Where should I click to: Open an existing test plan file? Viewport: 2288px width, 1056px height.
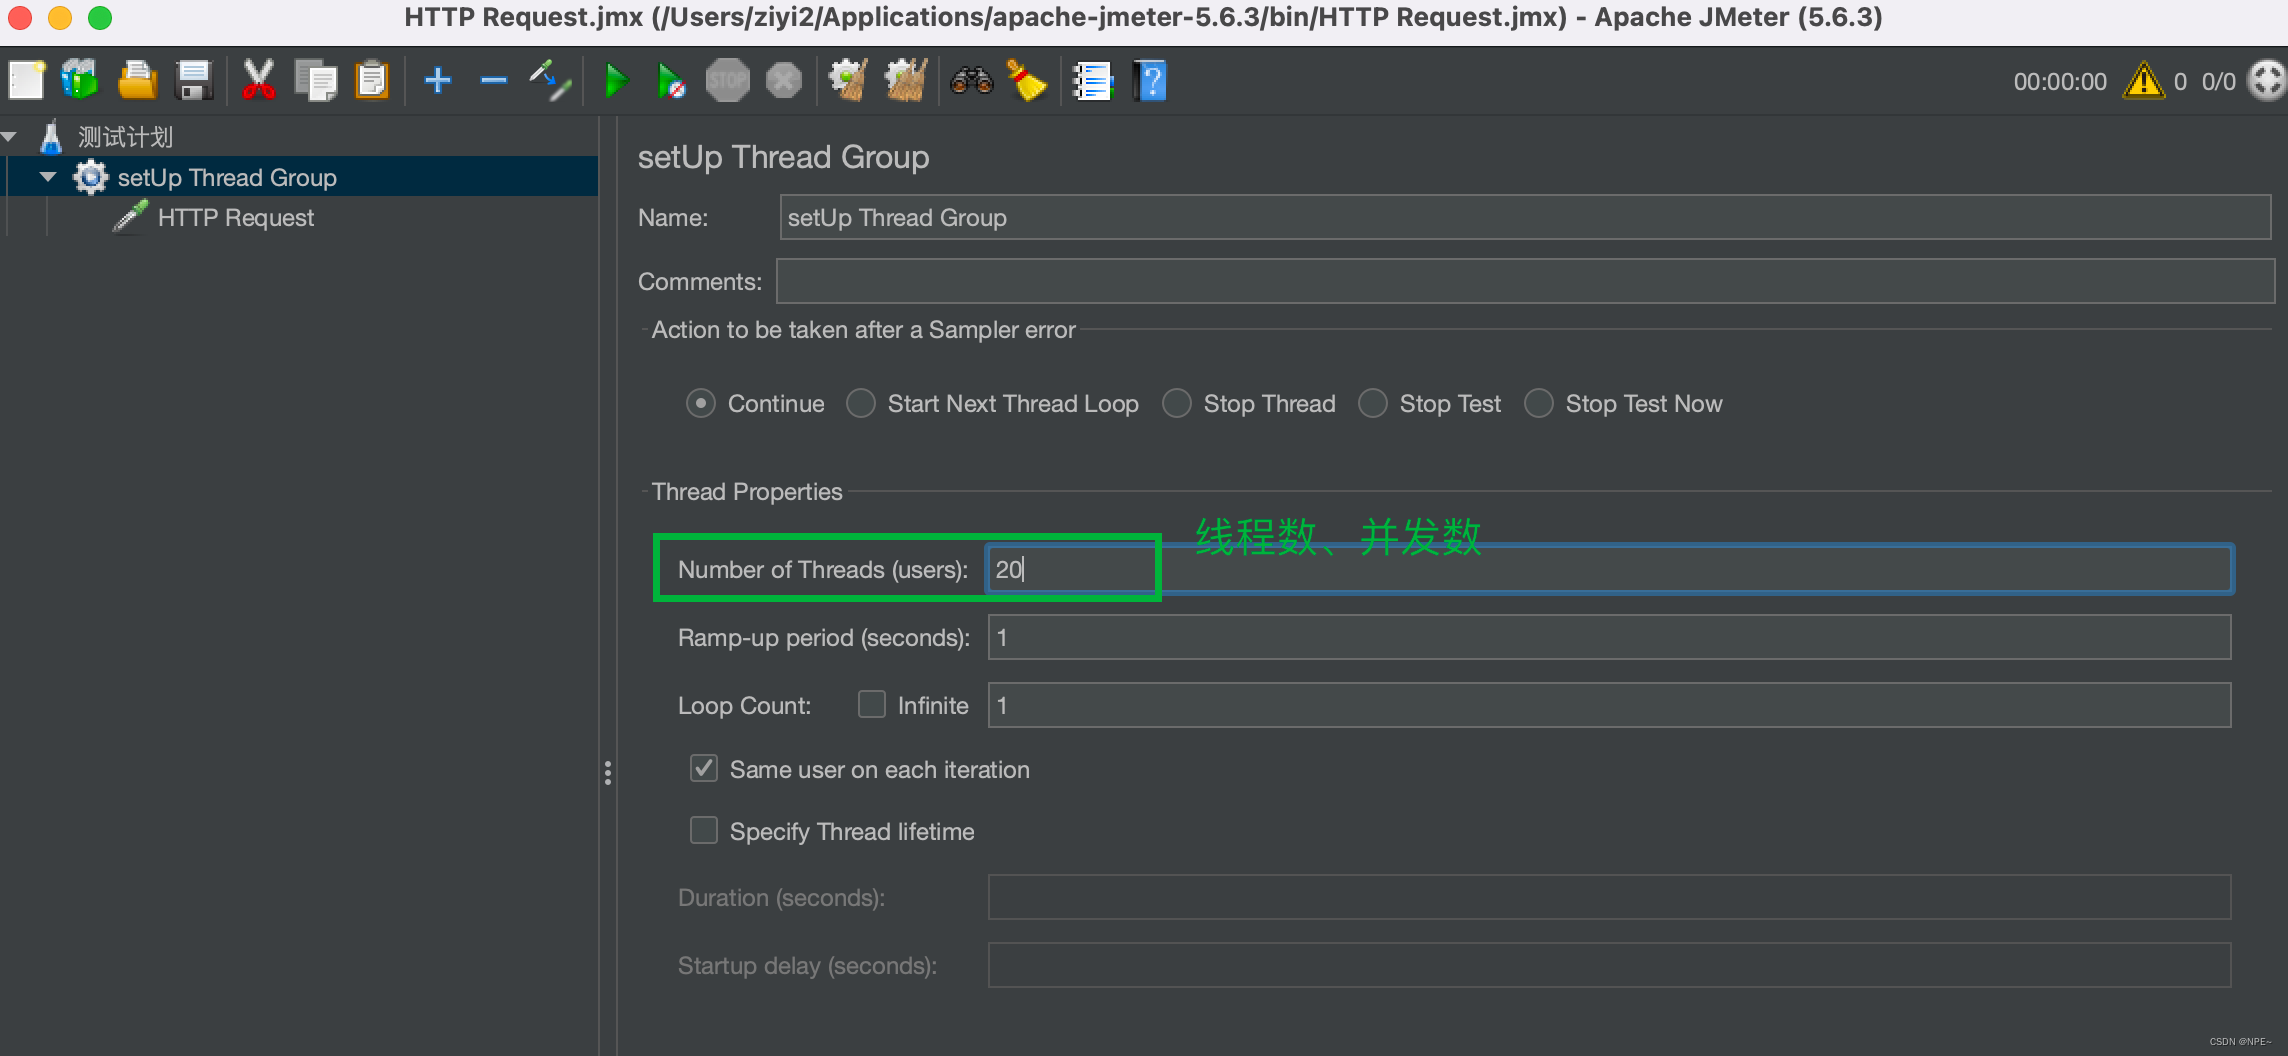click(137, 81)
